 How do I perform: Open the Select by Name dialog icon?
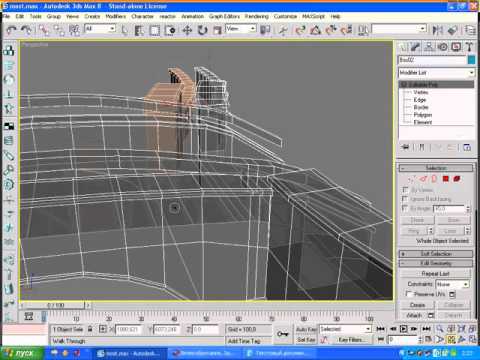(x=139, y=30)
